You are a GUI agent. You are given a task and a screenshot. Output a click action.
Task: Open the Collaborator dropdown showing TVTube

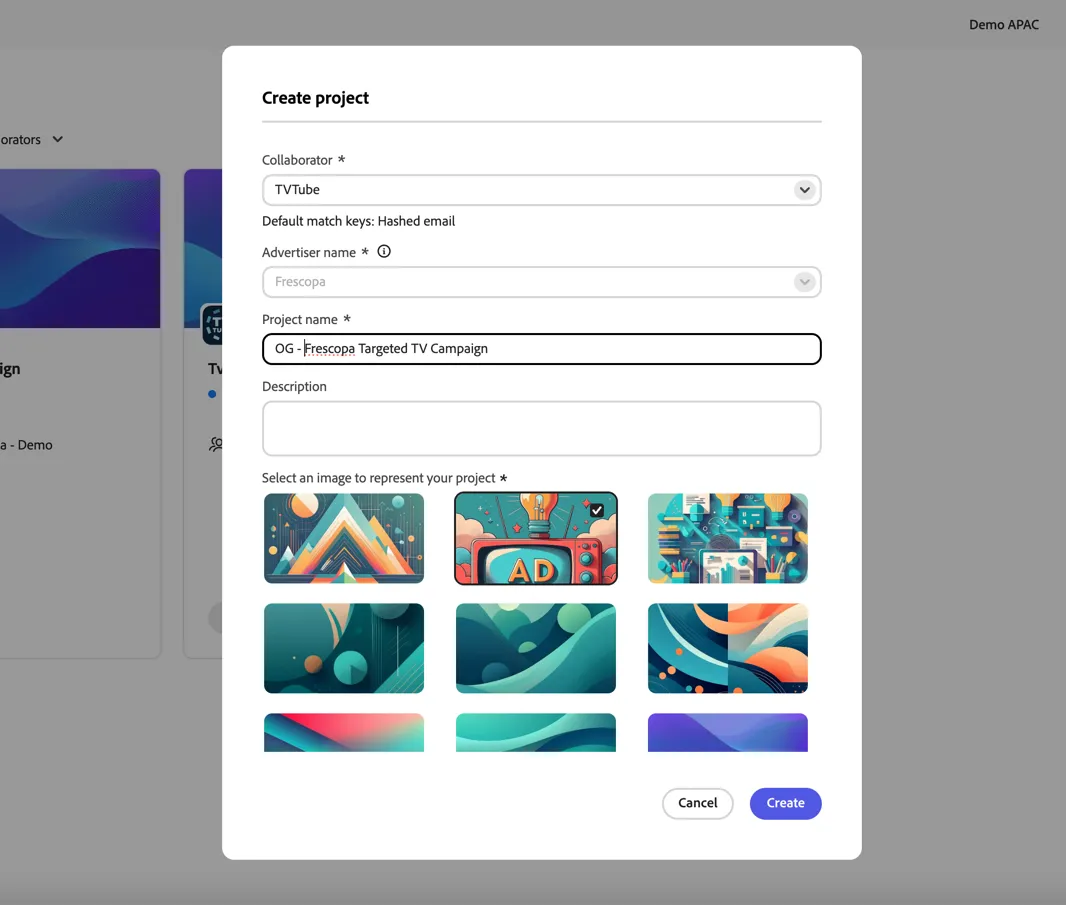(541, 190)
